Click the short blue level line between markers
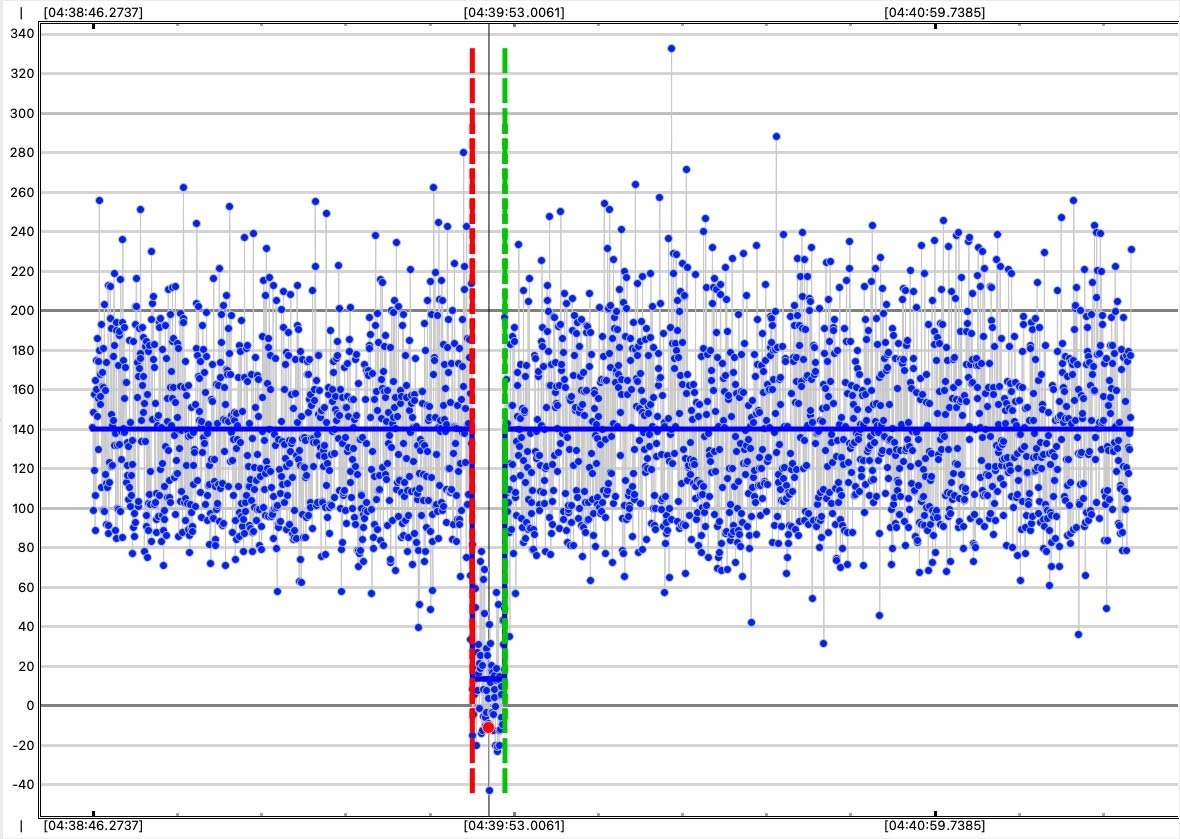Viewport: 1180px width, 839px height. 488,679
